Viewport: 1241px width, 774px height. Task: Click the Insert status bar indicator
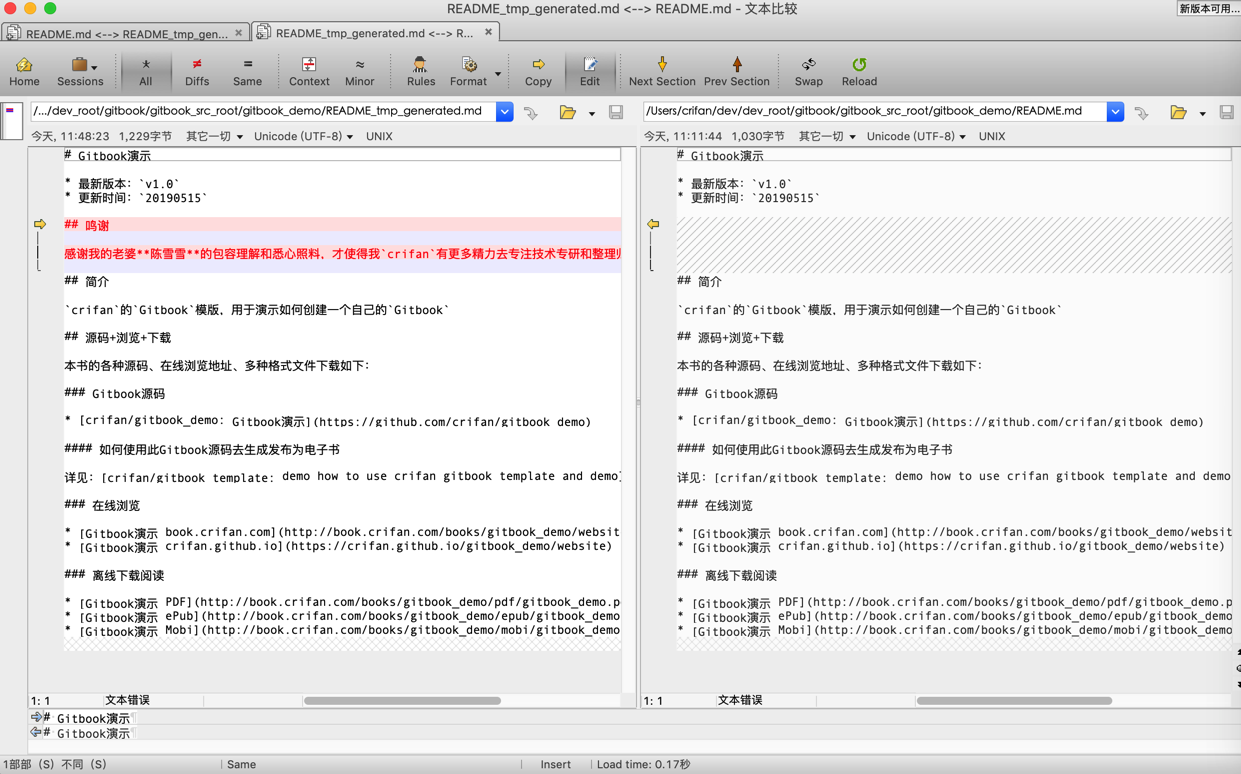click(x=555, y=764)
